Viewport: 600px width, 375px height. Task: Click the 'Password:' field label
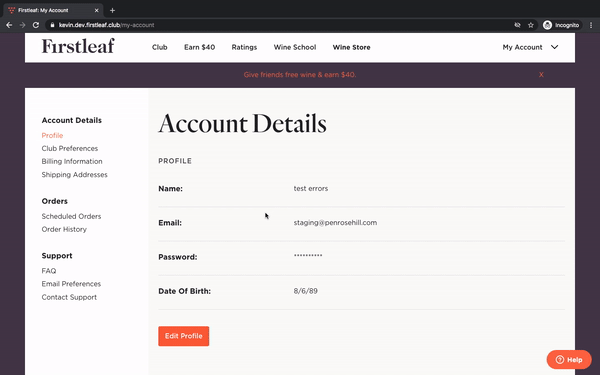click(178, 257)
